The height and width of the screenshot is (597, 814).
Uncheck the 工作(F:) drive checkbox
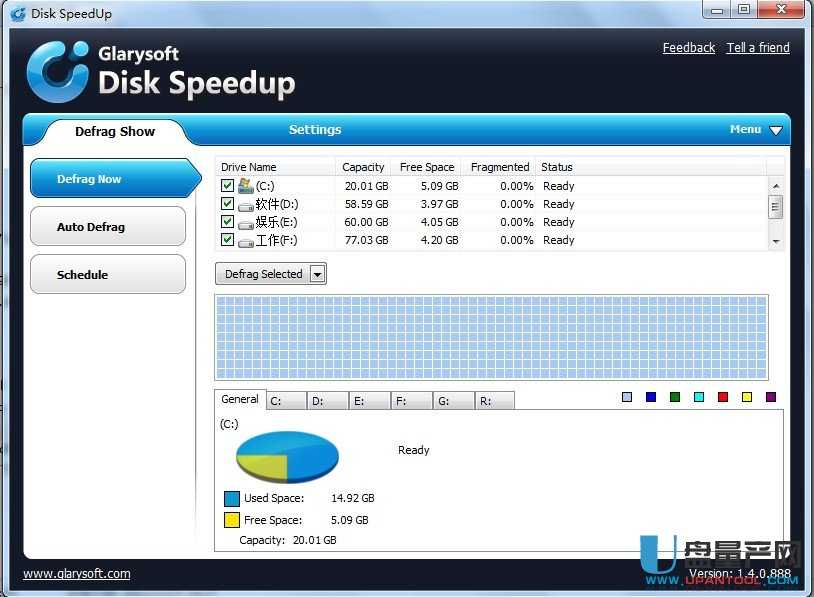(x=227, y=239)
